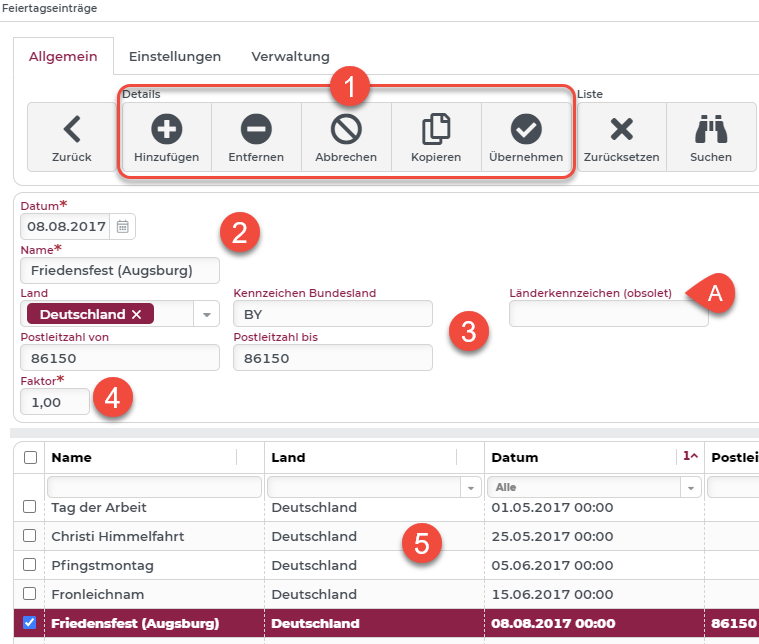The width and height of the screenshot is (759, 644).
Task: Sort by the Datum column header
Action: tap(514, 457)
